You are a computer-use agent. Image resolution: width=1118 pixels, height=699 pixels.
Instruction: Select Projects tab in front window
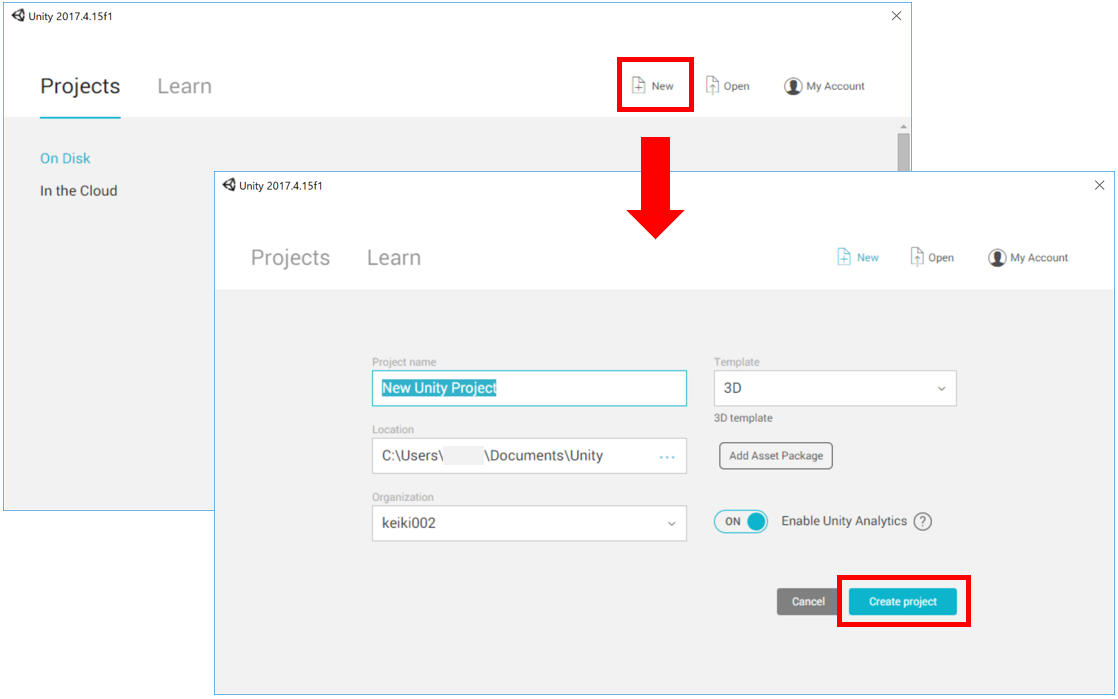tap(290, 257)
